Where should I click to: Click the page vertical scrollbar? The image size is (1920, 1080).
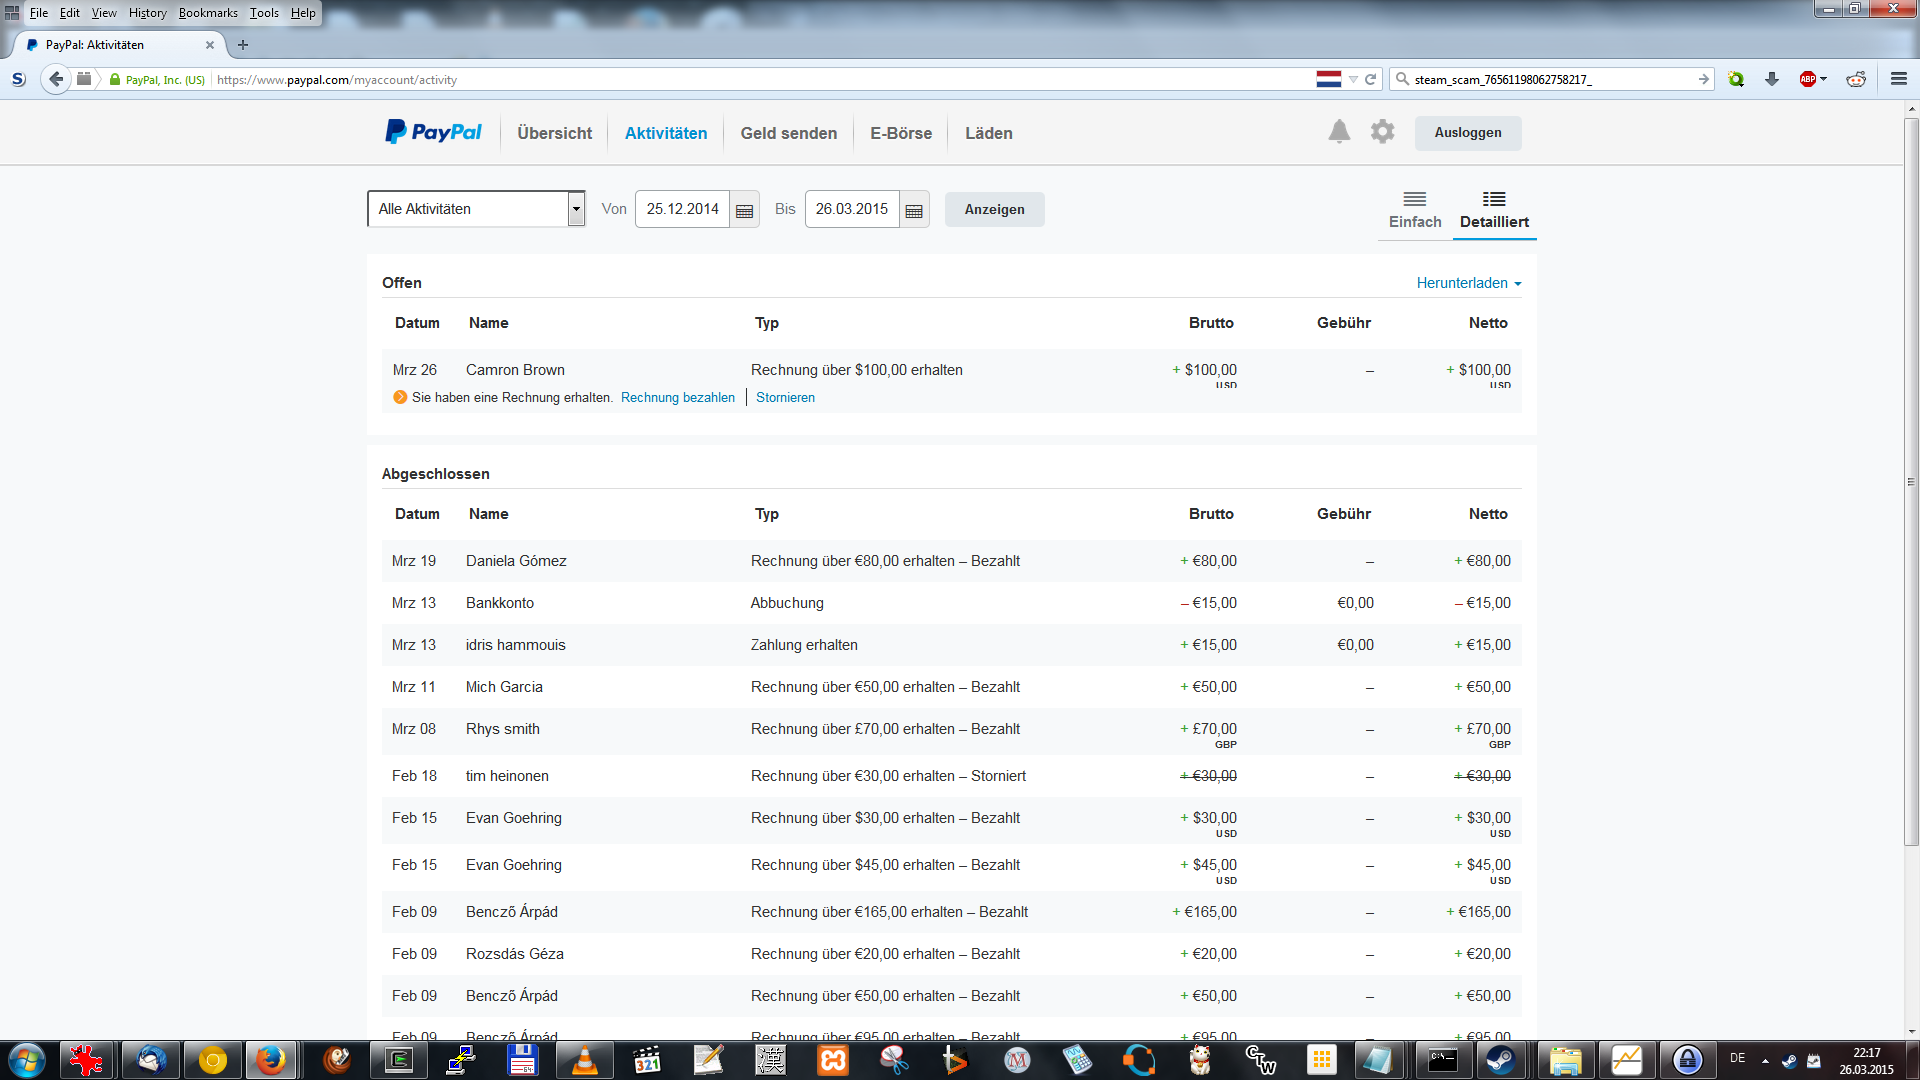(1911, 480)
